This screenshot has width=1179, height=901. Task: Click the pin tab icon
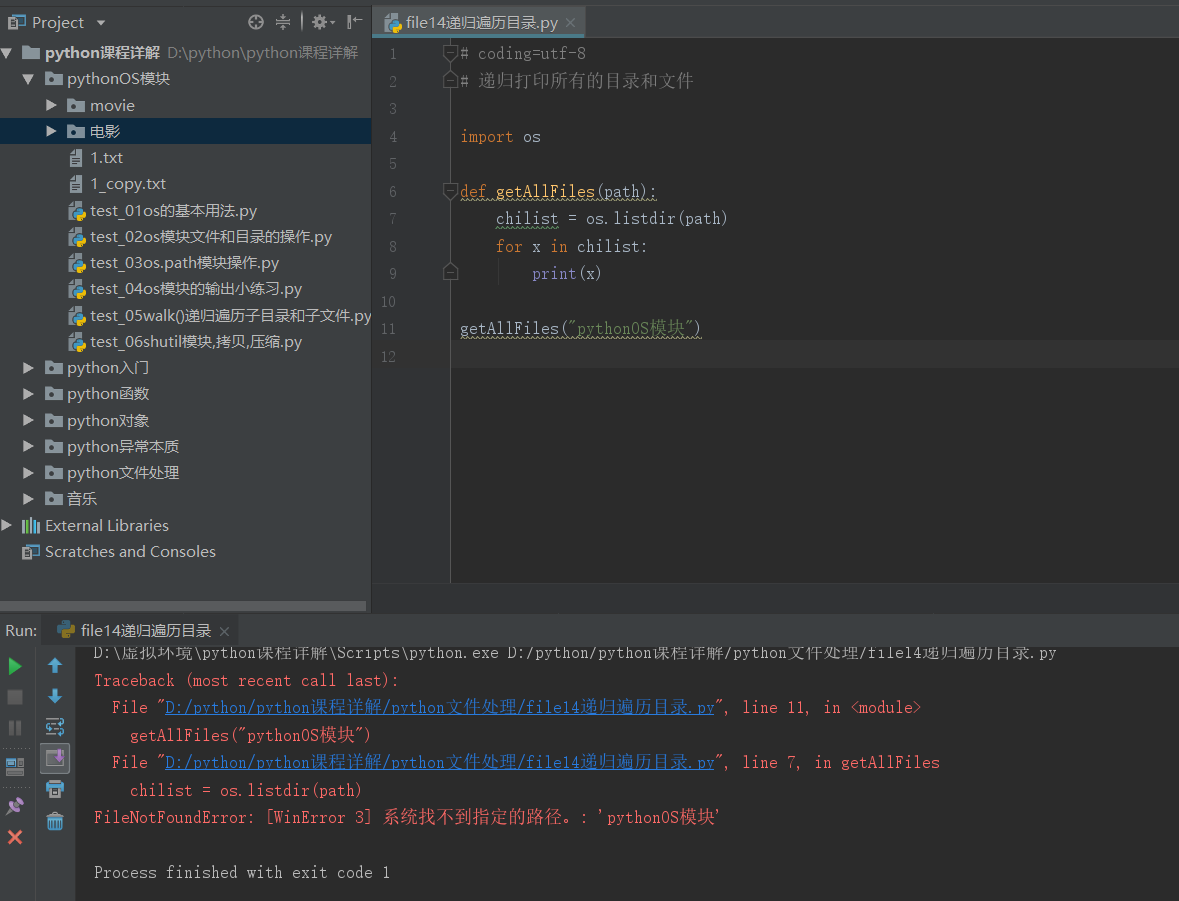(15, 806)
